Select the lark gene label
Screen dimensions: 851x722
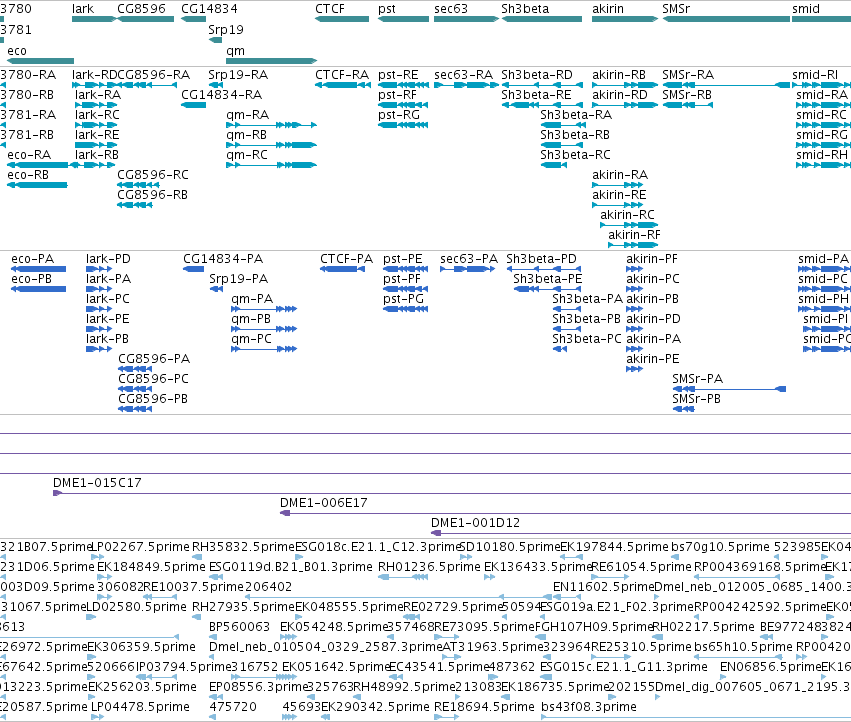click(x=83, y=9)
